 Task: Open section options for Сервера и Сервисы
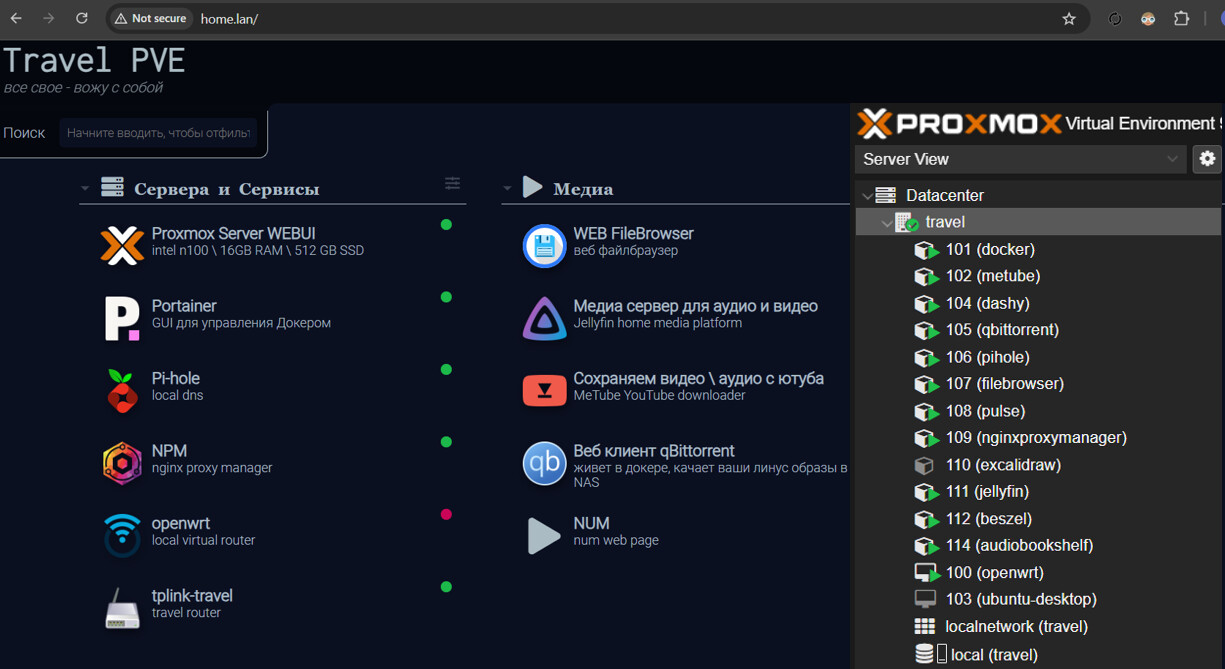tap(452, 183)
